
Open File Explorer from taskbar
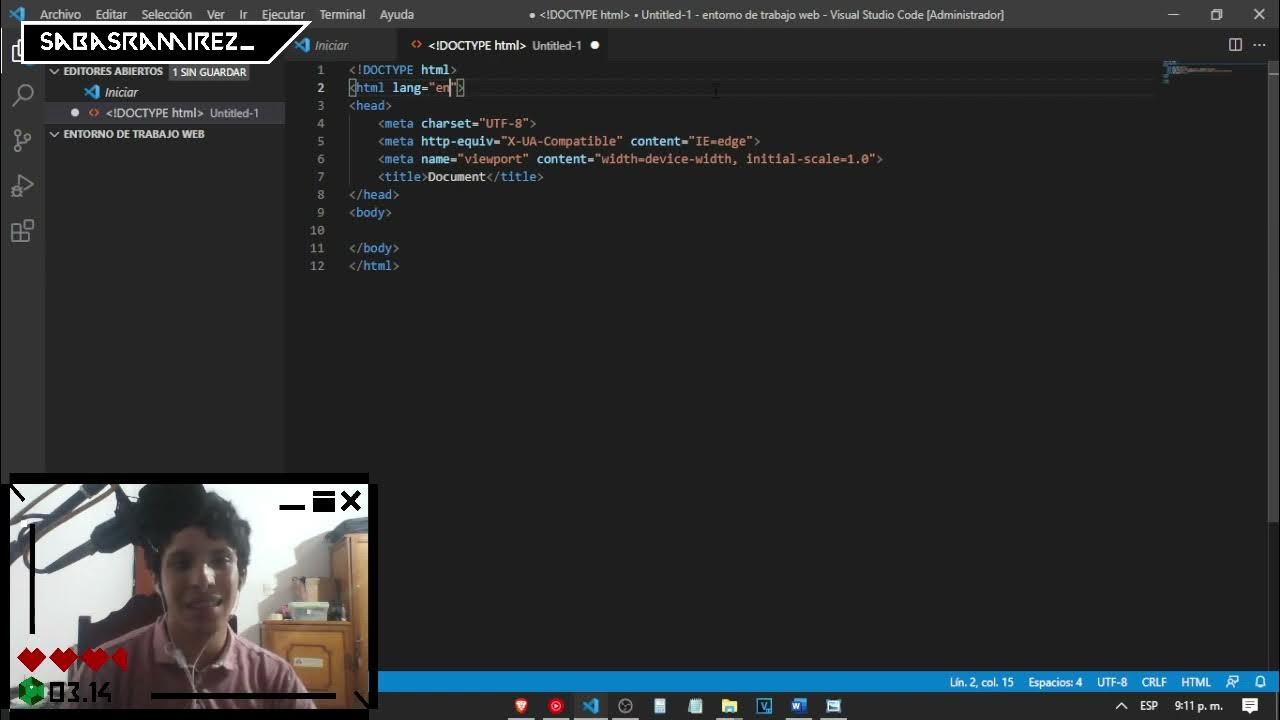[x=729, y=706]
